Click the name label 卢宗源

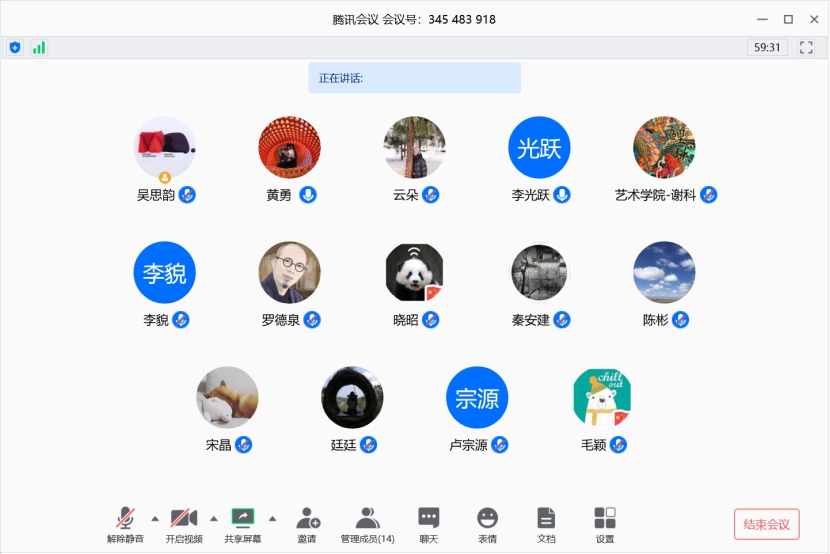pyautogui.click(x=468, y=445)
